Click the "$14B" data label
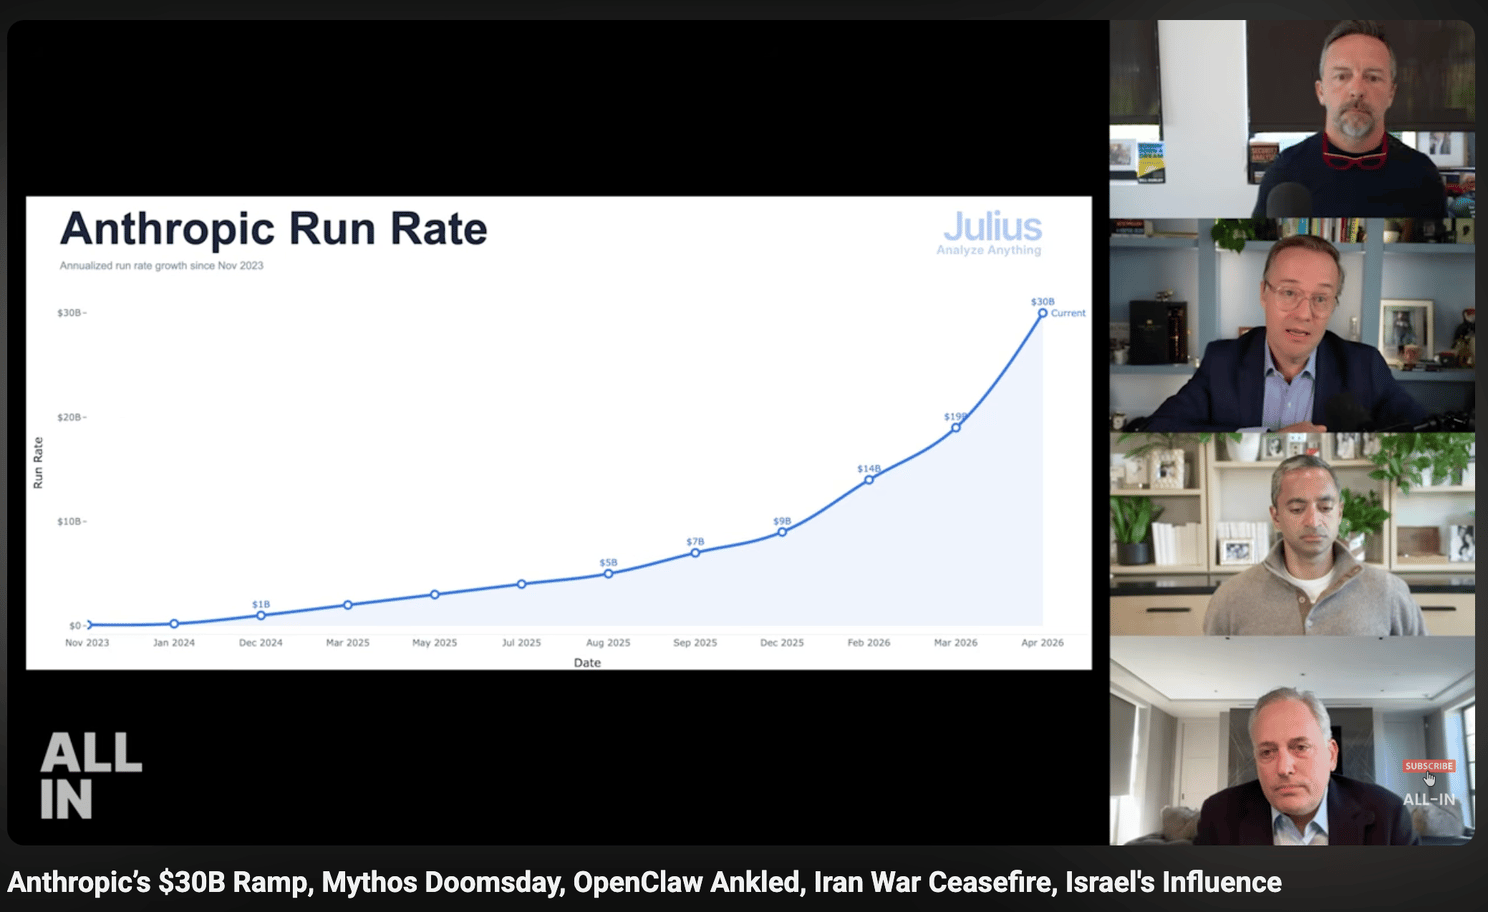1488x912 pixels. click(x=869, y=468)
